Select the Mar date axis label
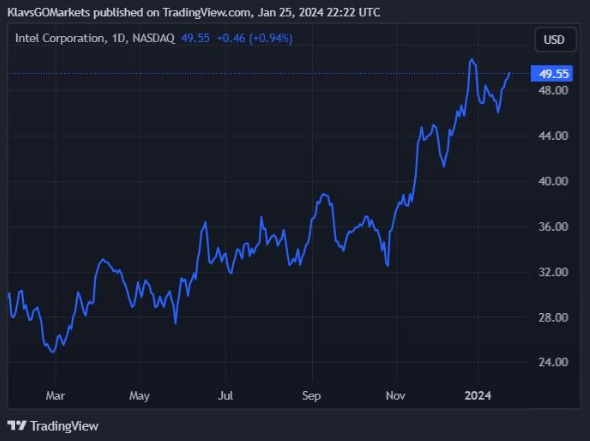This screenshot has width=590, height=441. (55, 395)
